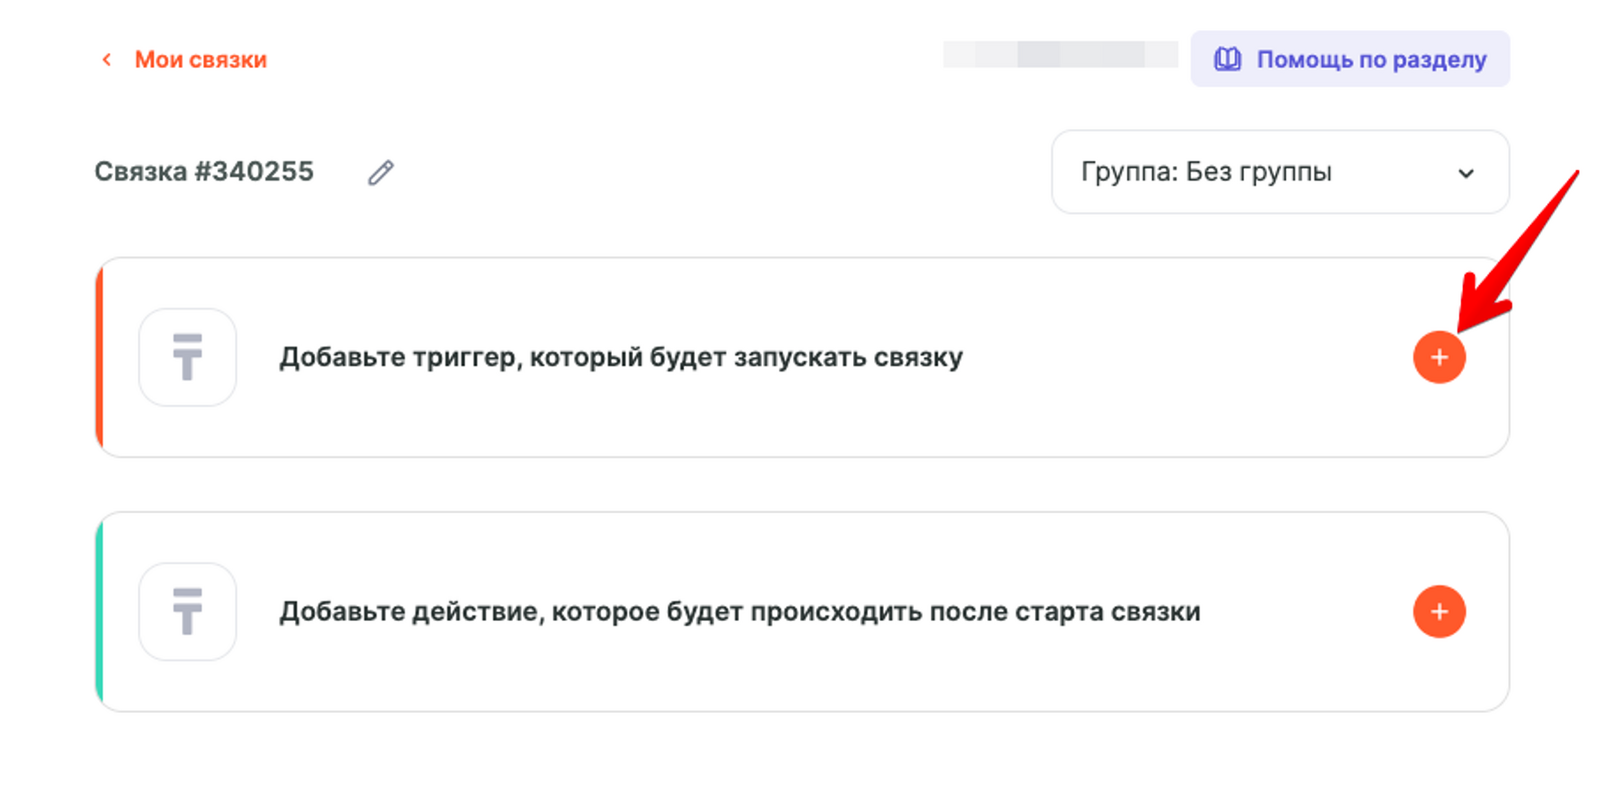
Task: Open Помощь по разделу help
Action: (1370, 59)
